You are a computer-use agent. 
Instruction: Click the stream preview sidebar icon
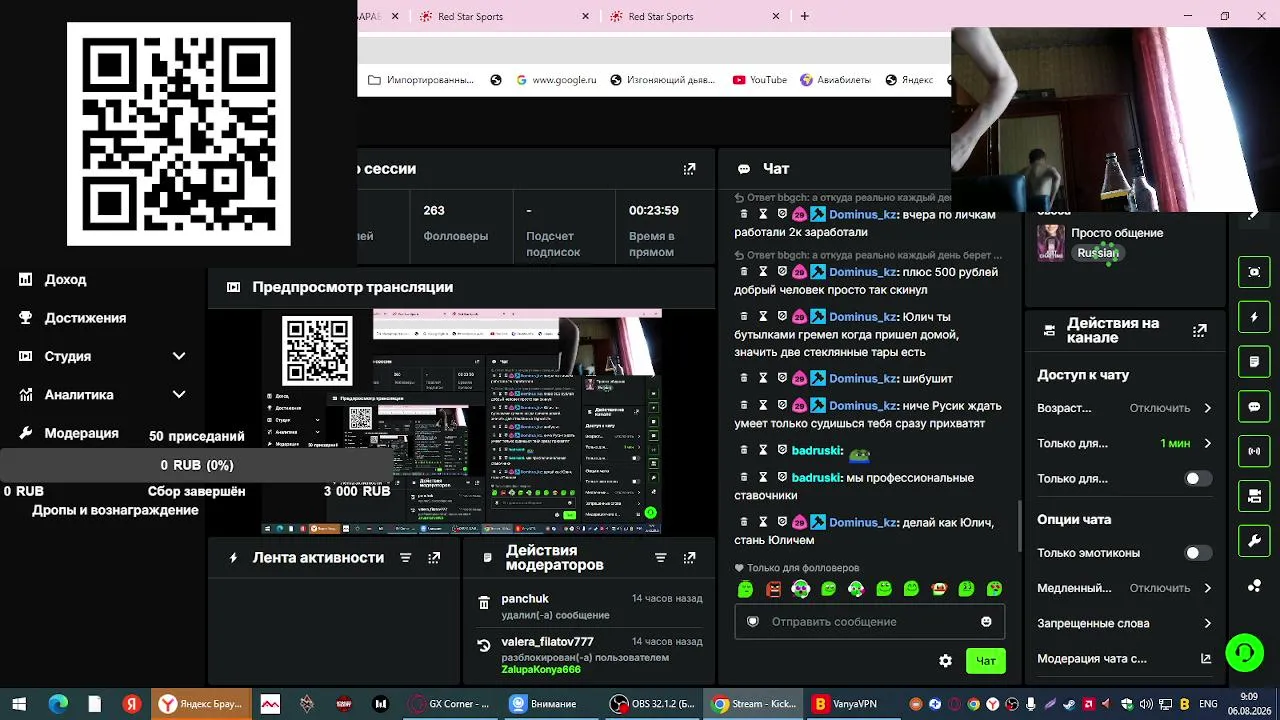coord(1254,272)
